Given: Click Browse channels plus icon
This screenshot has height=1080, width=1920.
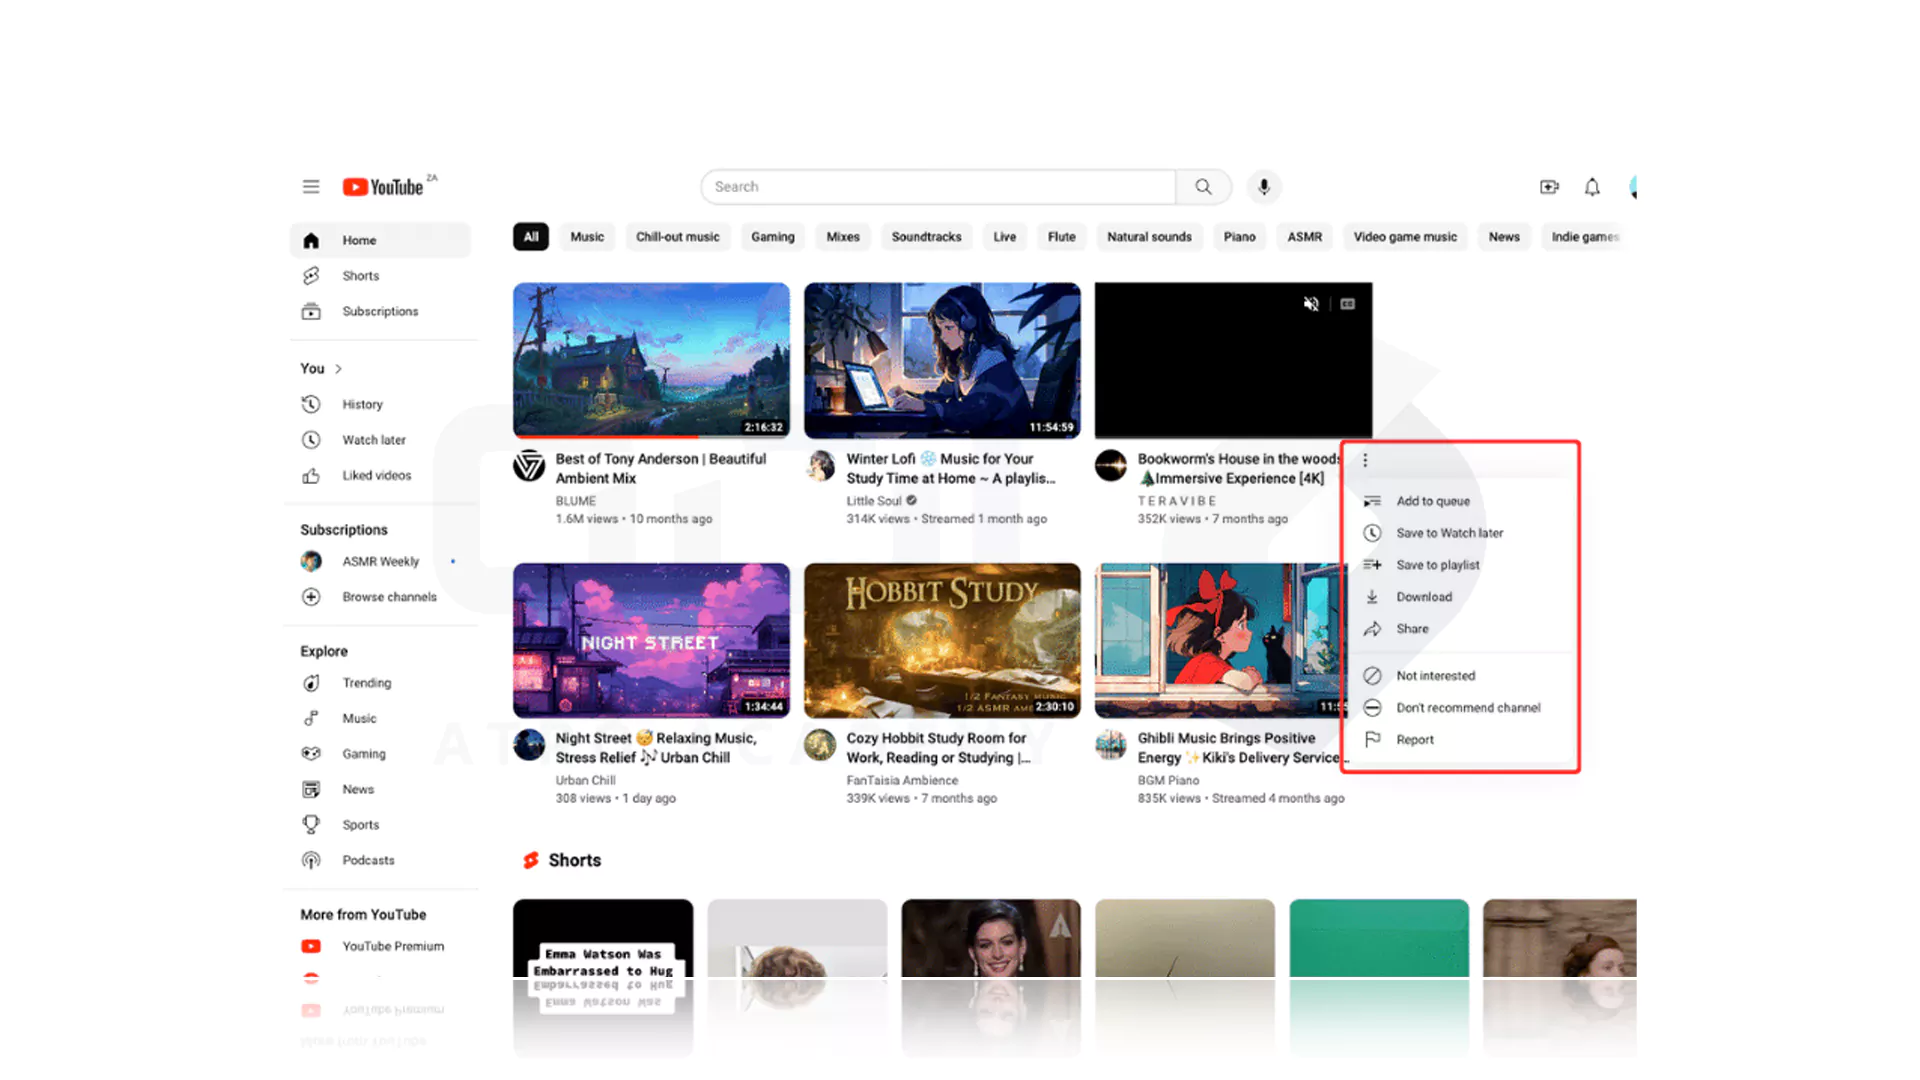Looking at the screenshot, I should pos(311,597).
